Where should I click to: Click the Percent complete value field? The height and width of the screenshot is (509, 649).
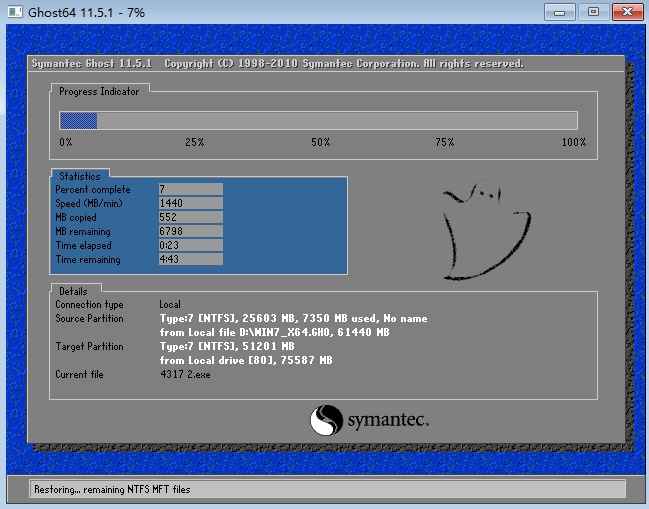[x=190, y=189]
